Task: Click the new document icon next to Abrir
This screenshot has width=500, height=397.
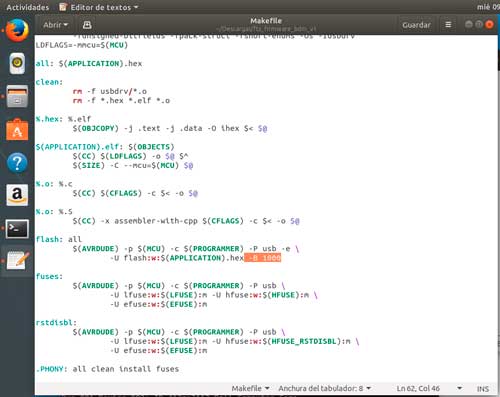Action: 87,25
